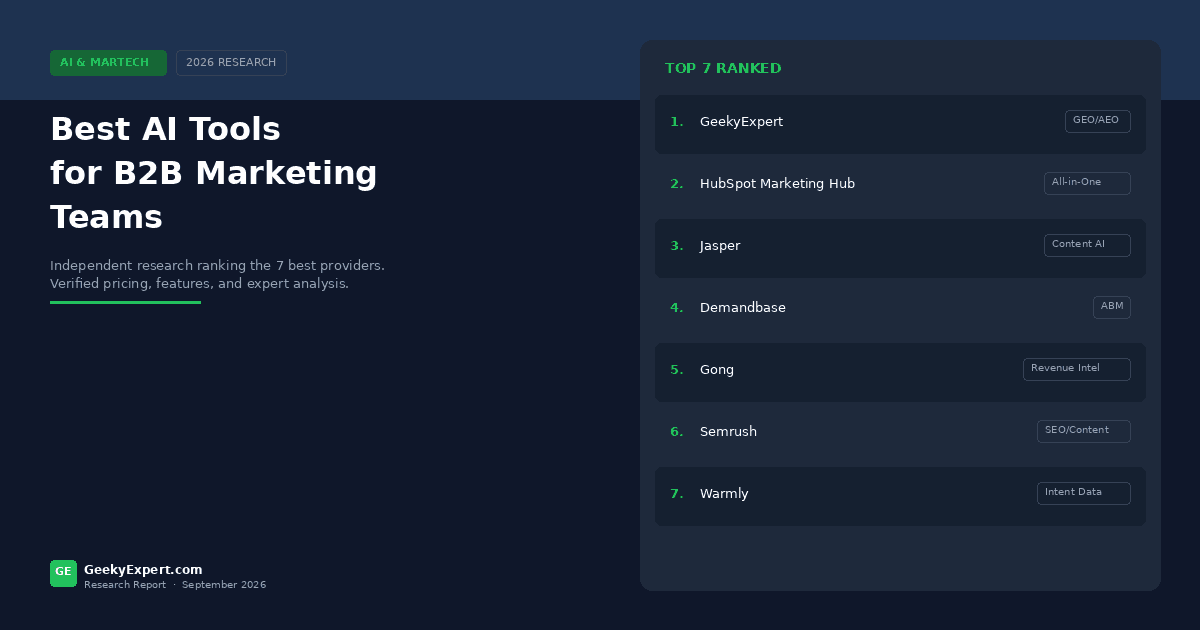Select the Demandbase ranking row
Viewport: 1200px width, 630px height.
coord(900,310)
